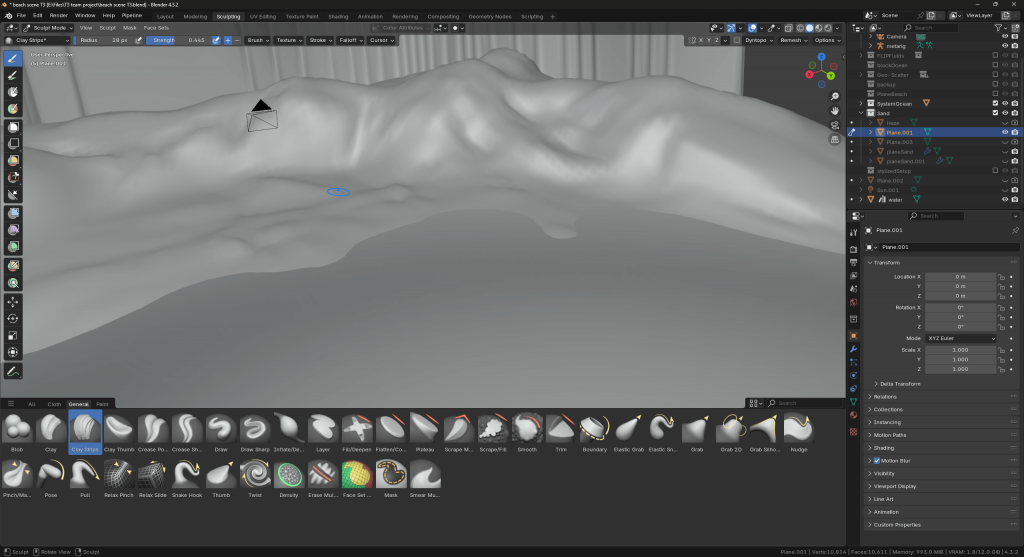This screenshot has width=1024, height=557.
Task: Choose the Mask brush
Action: 391,474
